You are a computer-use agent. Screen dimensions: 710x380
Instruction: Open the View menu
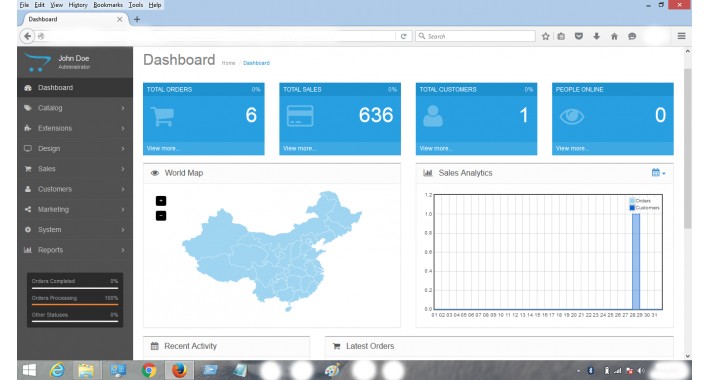[57, 5]
